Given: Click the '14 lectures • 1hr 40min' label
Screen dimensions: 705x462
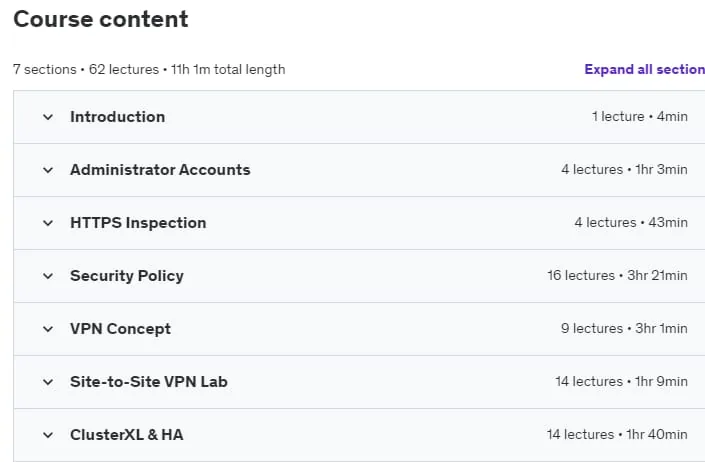Looking at the screenshot, I should click(x=617, y=435).
